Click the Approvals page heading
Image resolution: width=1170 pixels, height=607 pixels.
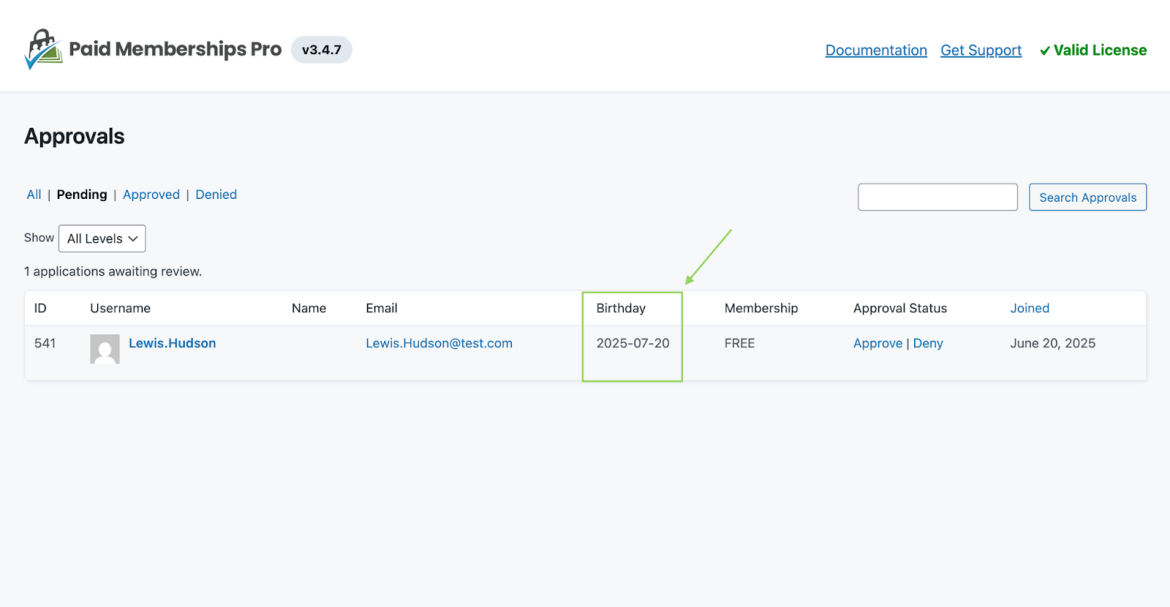pyautogui.click(x=75, y=137)
